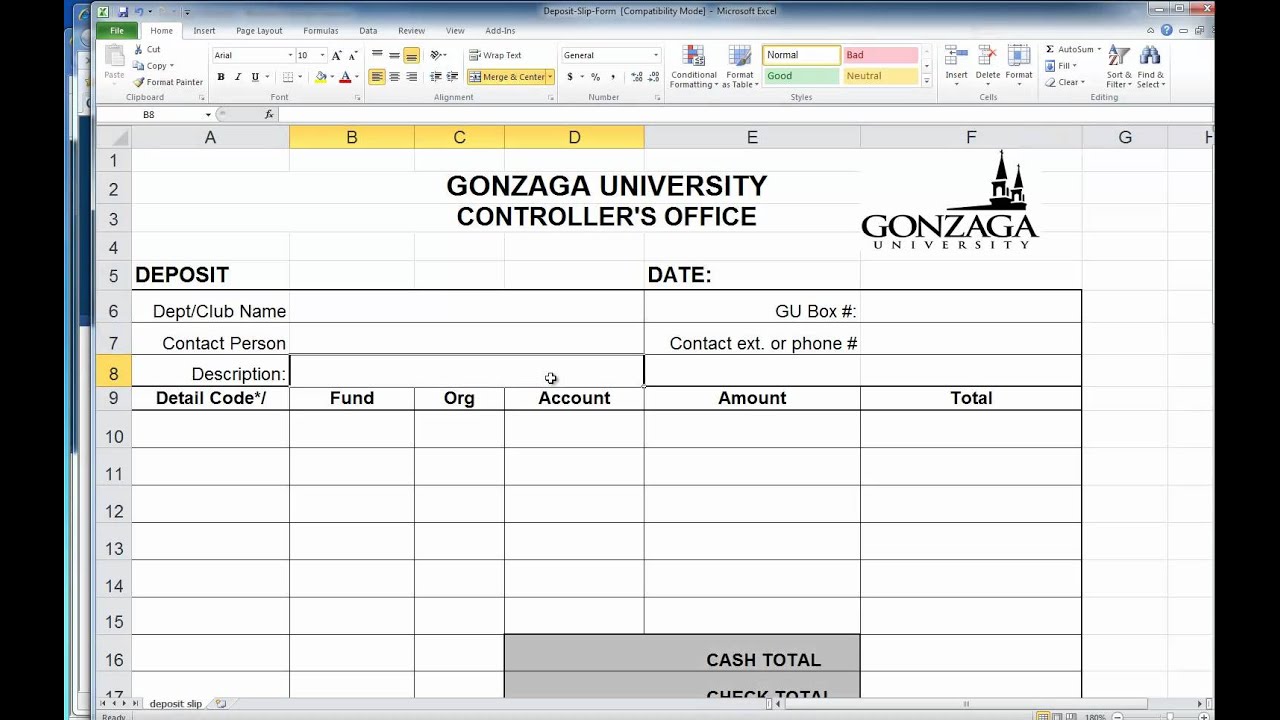Click the Copy icon in Clipboard group
The height and width of the screenshot is (720, 1280).
pos(138,66)
